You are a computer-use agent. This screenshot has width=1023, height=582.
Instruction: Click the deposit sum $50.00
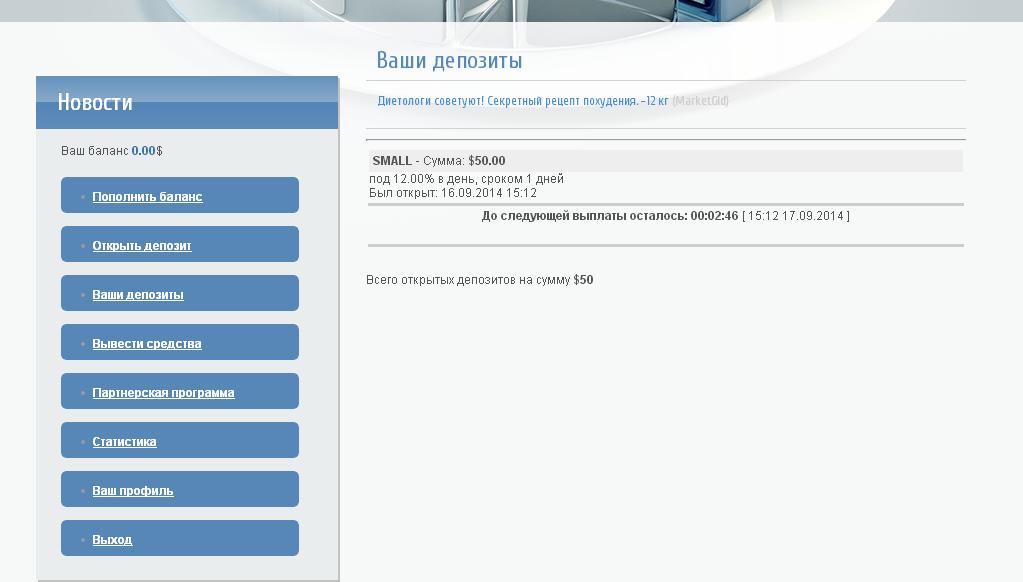pyautogui.click(x=487, y=161)
